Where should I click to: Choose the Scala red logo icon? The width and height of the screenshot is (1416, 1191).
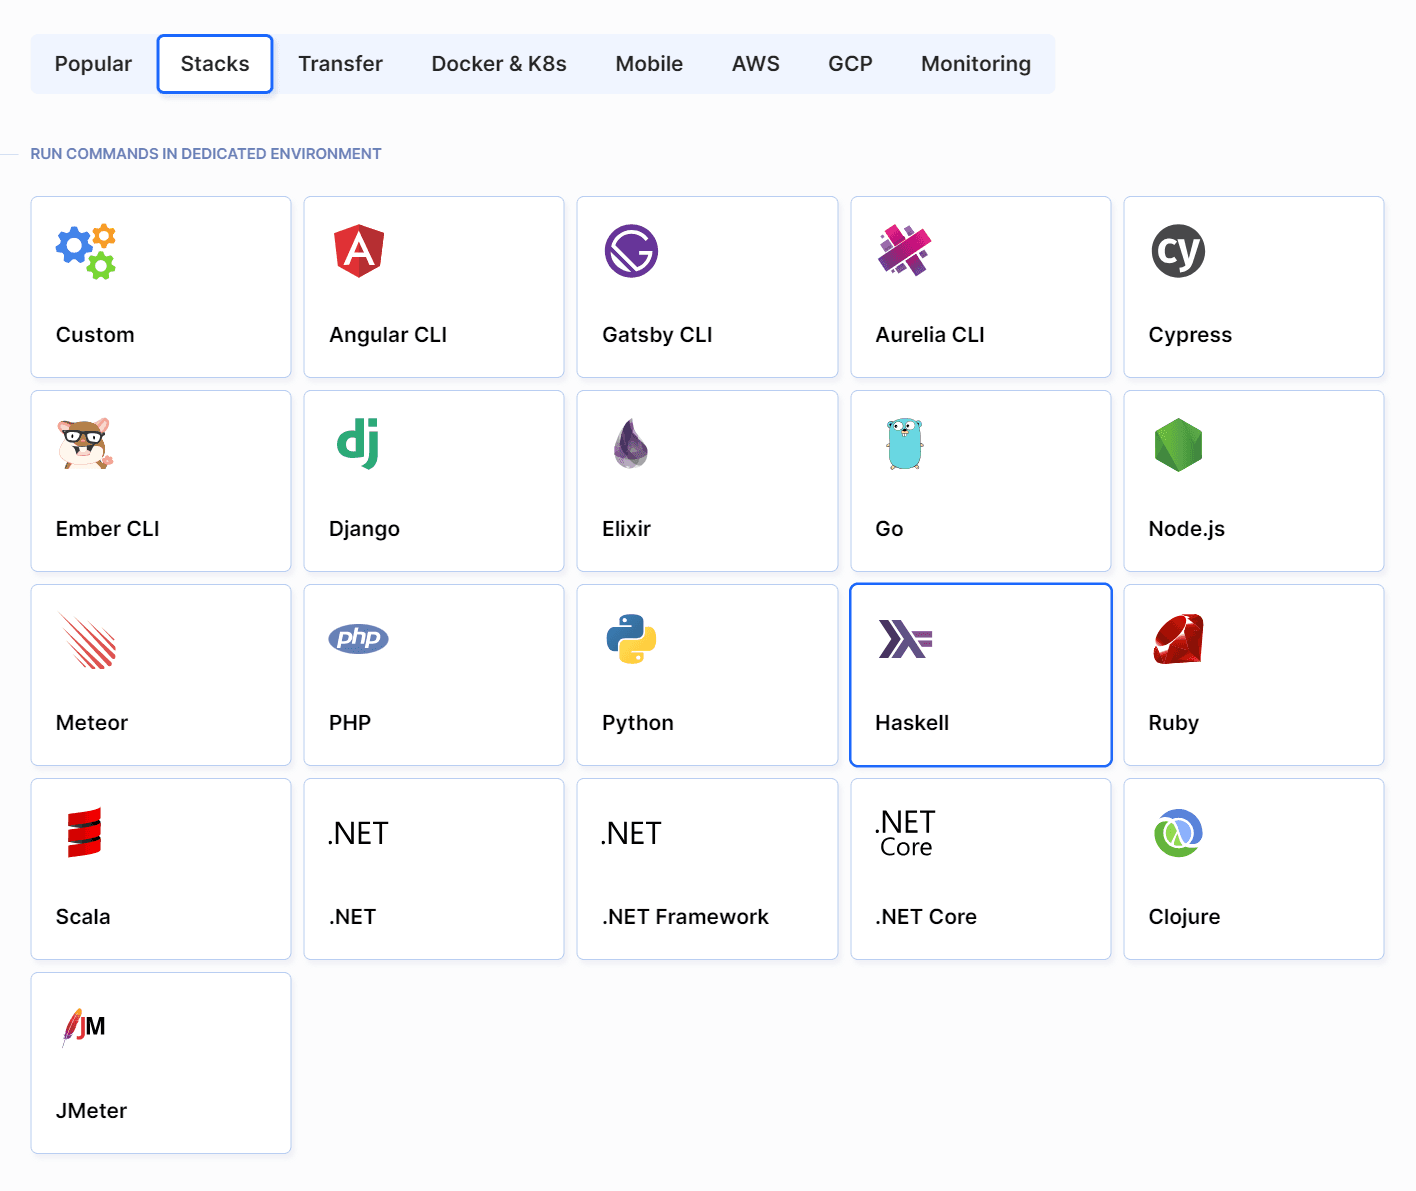pos(85,832)
